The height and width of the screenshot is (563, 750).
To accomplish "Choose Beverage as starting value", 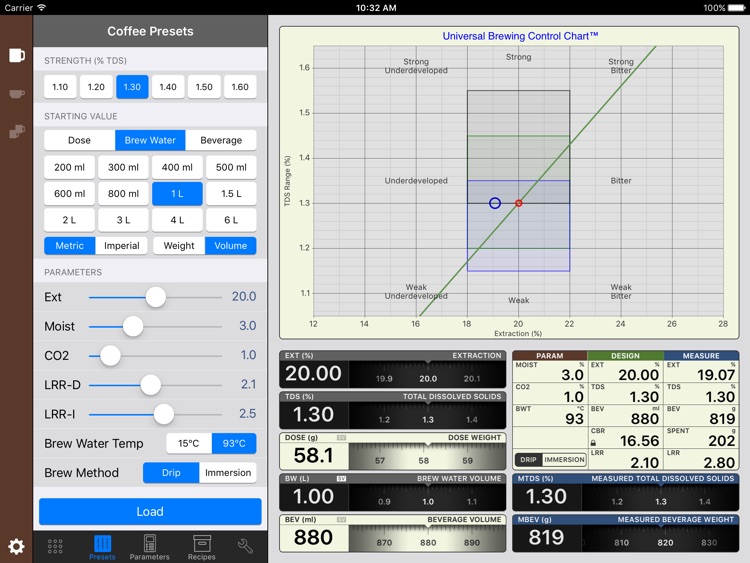I will pos(221,140).
